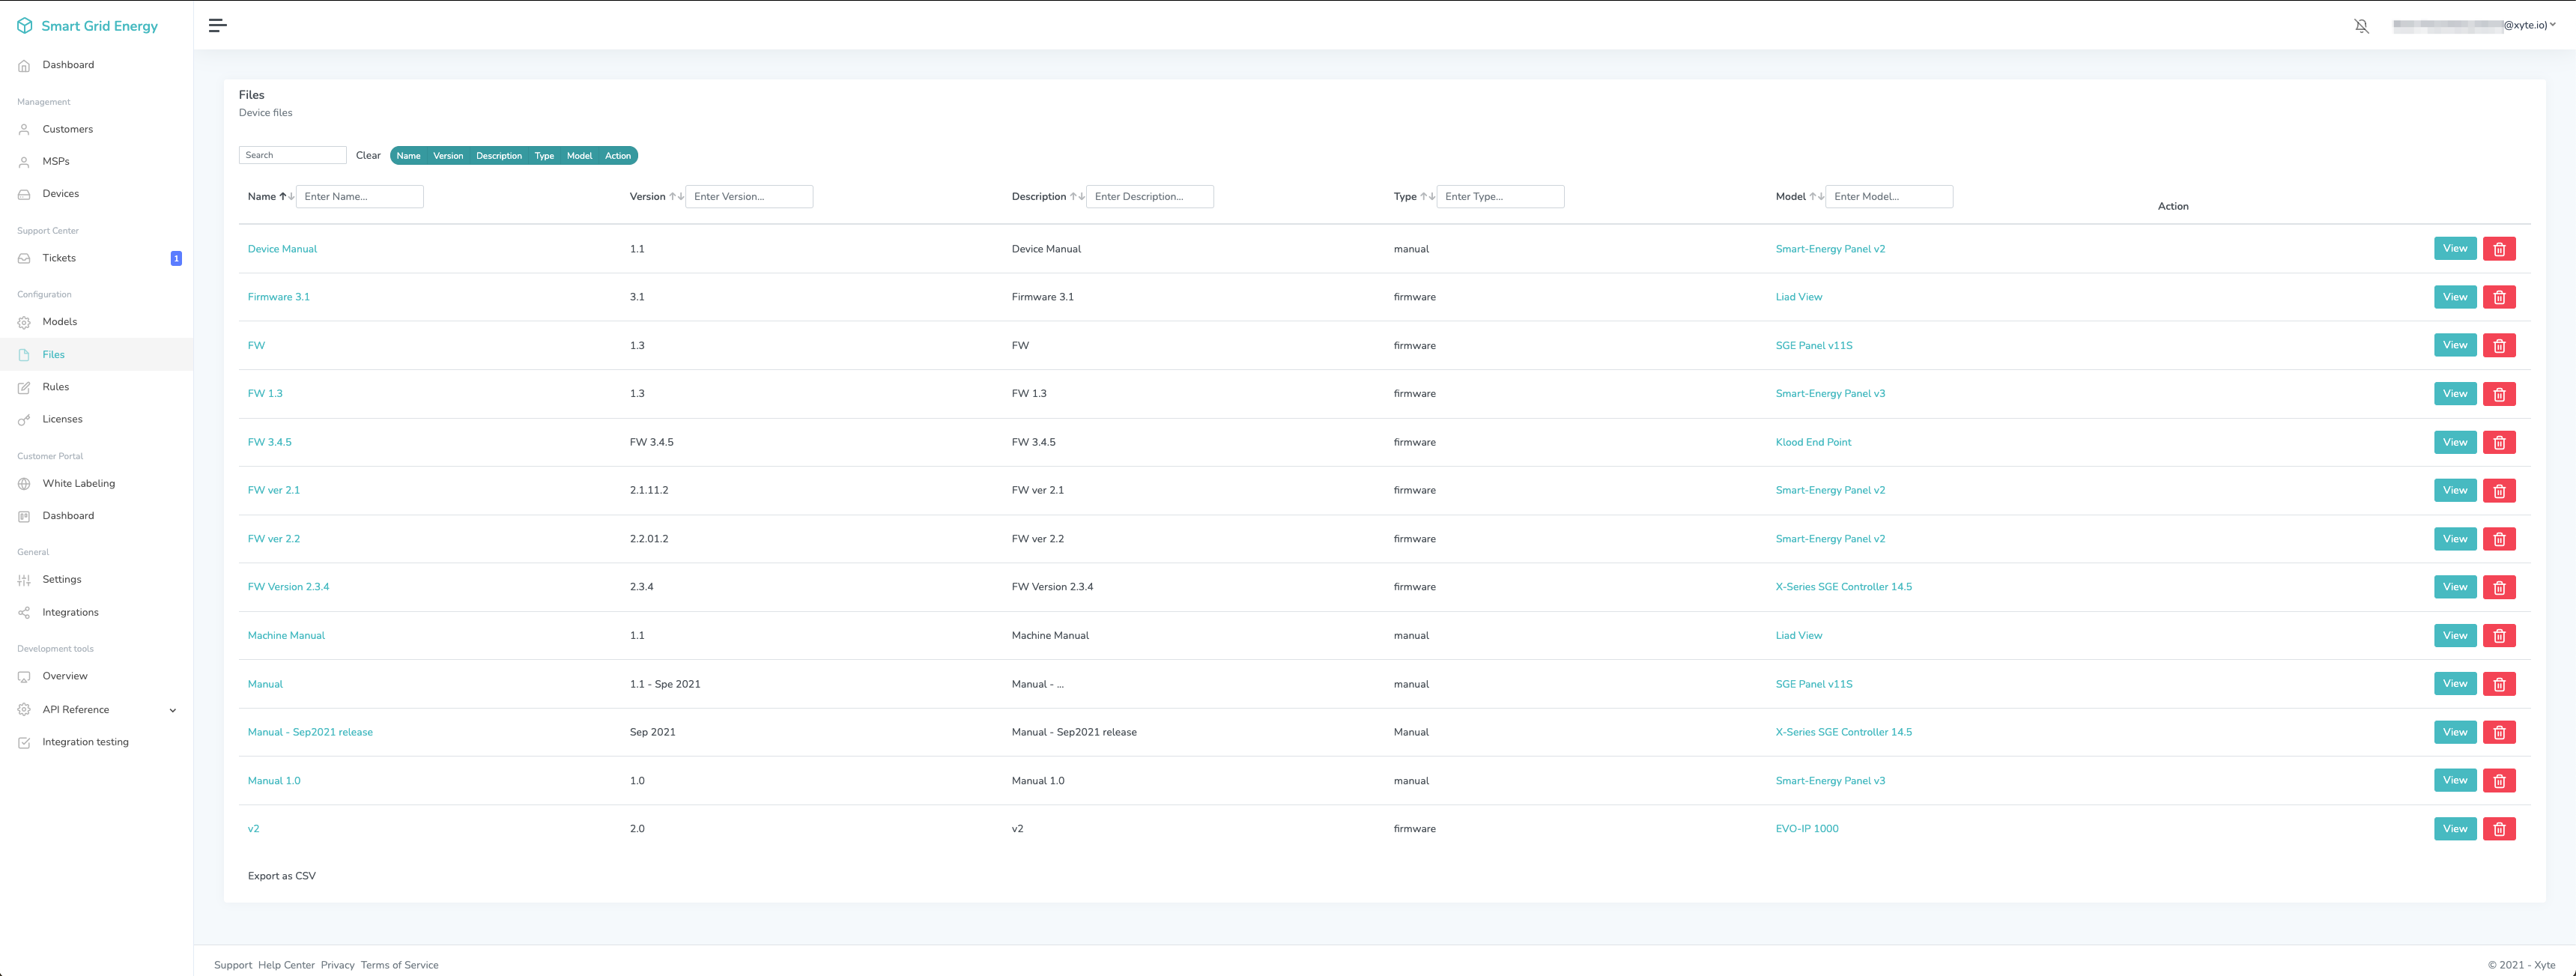
Task: Open Models in the sidebar
Action: coord(59,322)
